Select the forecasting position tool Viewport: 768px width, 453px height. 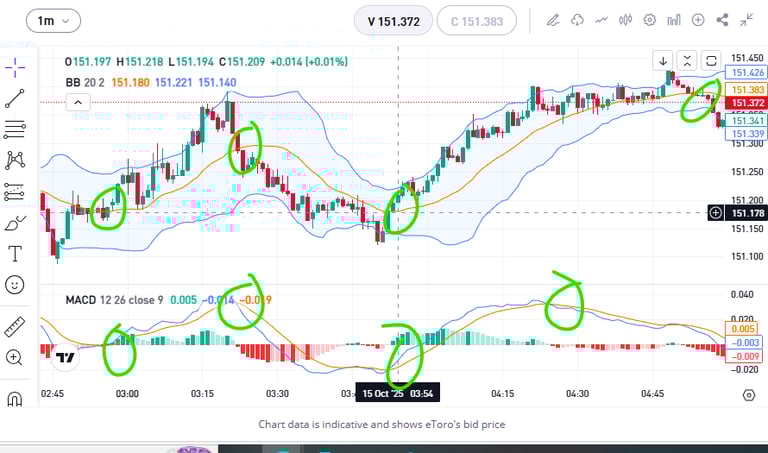15,192
